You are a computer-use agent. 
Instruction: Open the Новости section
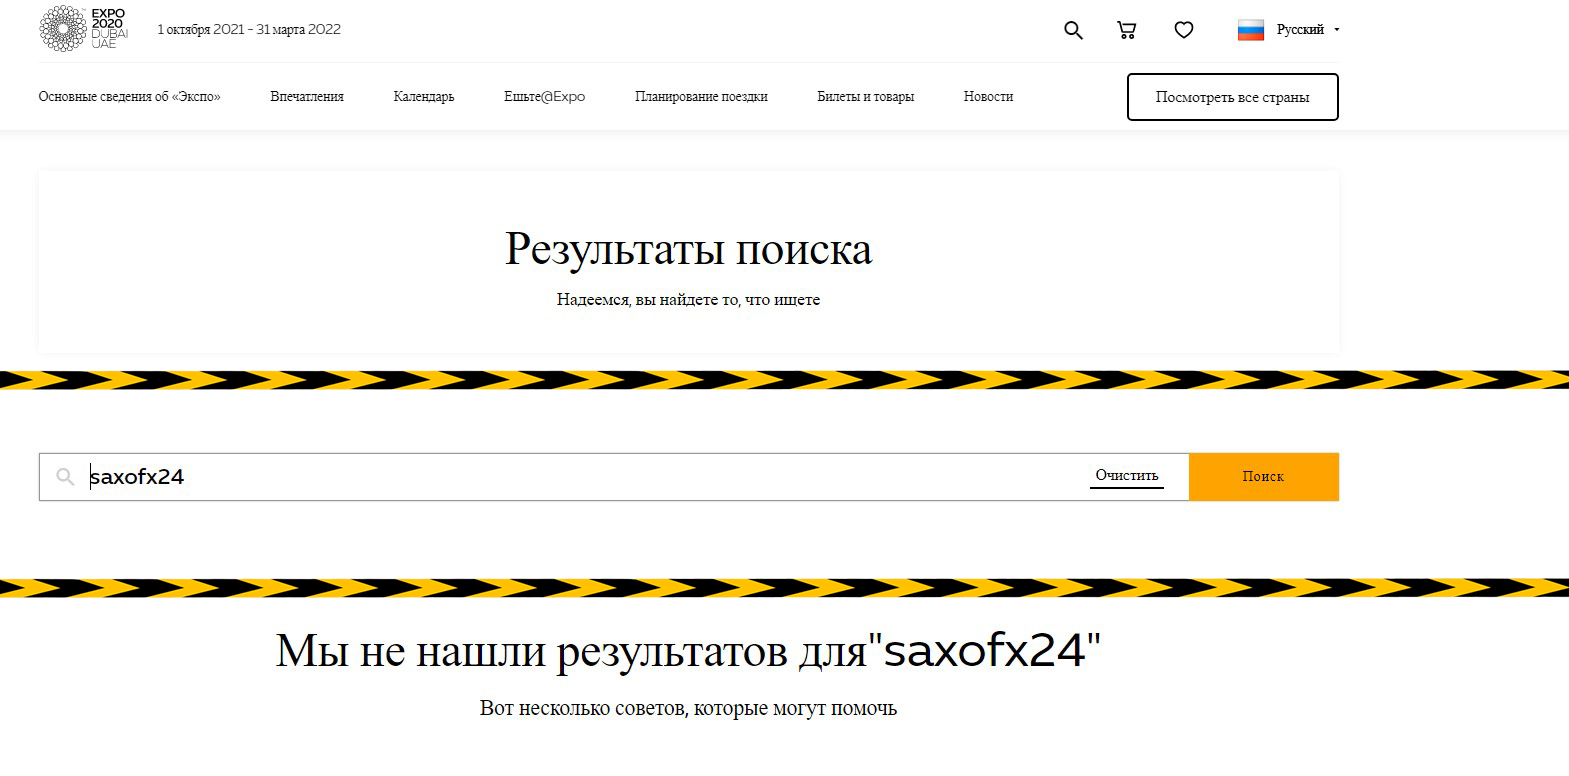[988, 97]
